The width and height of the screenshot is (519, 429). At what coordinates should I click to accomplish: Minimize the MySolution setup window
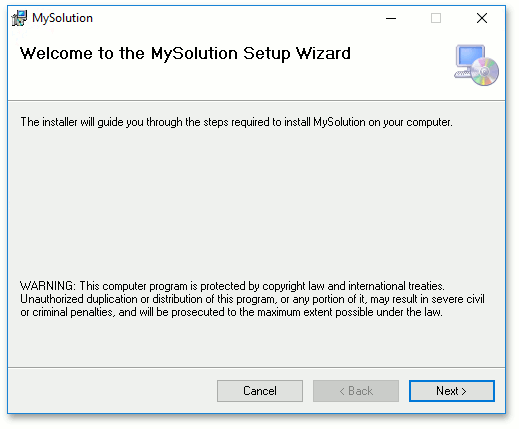pyautogui.click(x=391, y=18)
